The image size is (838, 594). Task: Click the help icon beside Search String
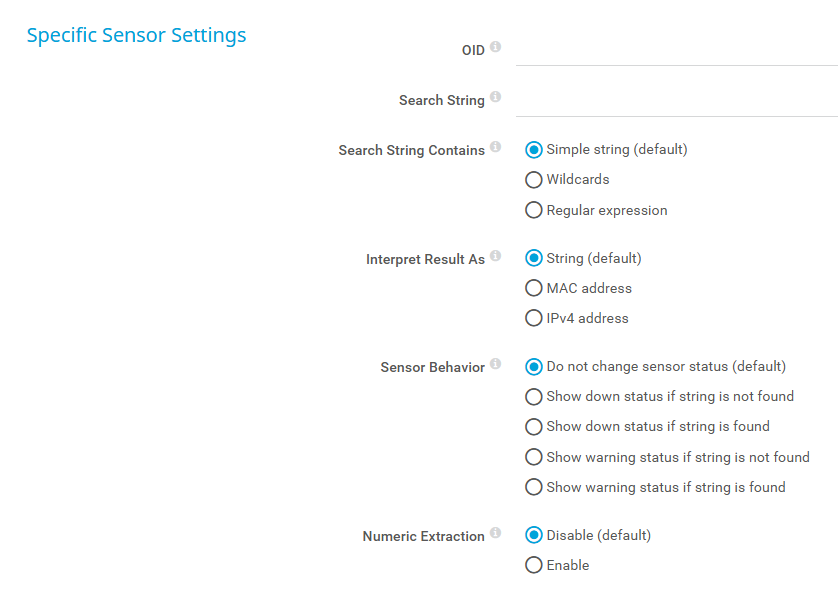[x=495, y=97]
